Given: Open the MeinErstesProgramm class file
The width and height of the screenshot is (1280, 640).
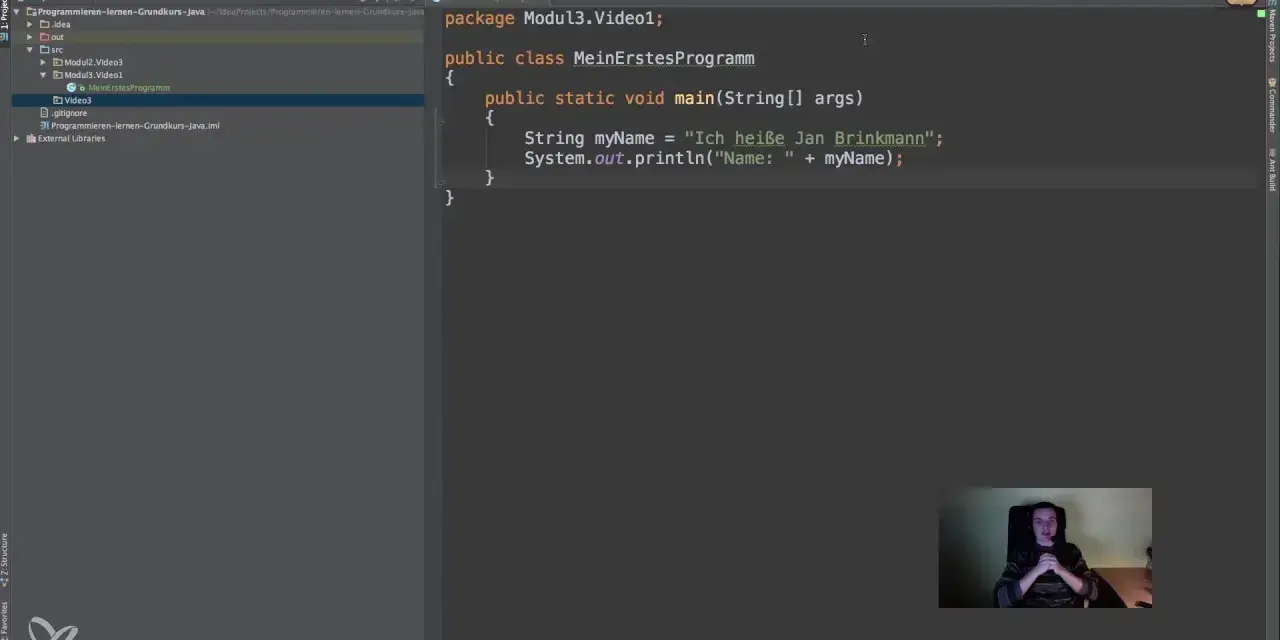Looking at the screenshot, I should click(x=118, y=87).
